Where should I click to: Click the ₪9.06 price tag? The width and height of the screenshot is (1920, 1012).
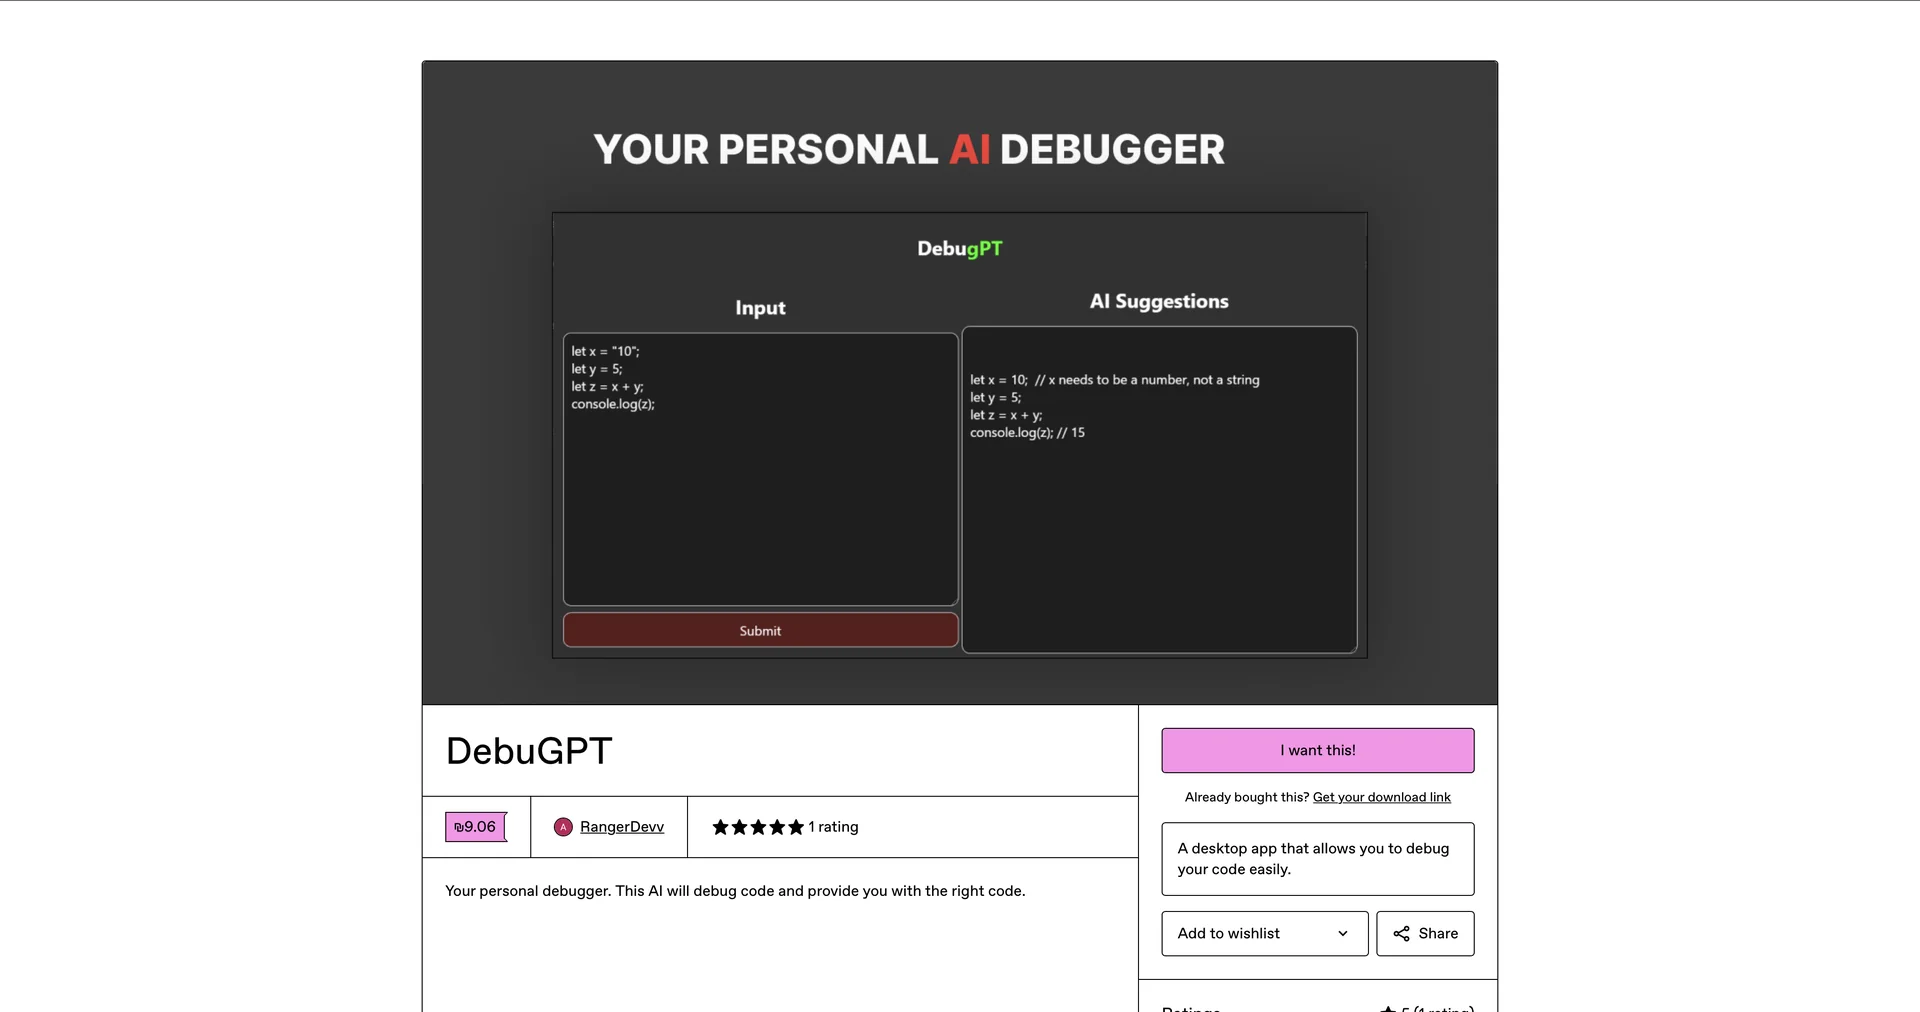(476, 827)
